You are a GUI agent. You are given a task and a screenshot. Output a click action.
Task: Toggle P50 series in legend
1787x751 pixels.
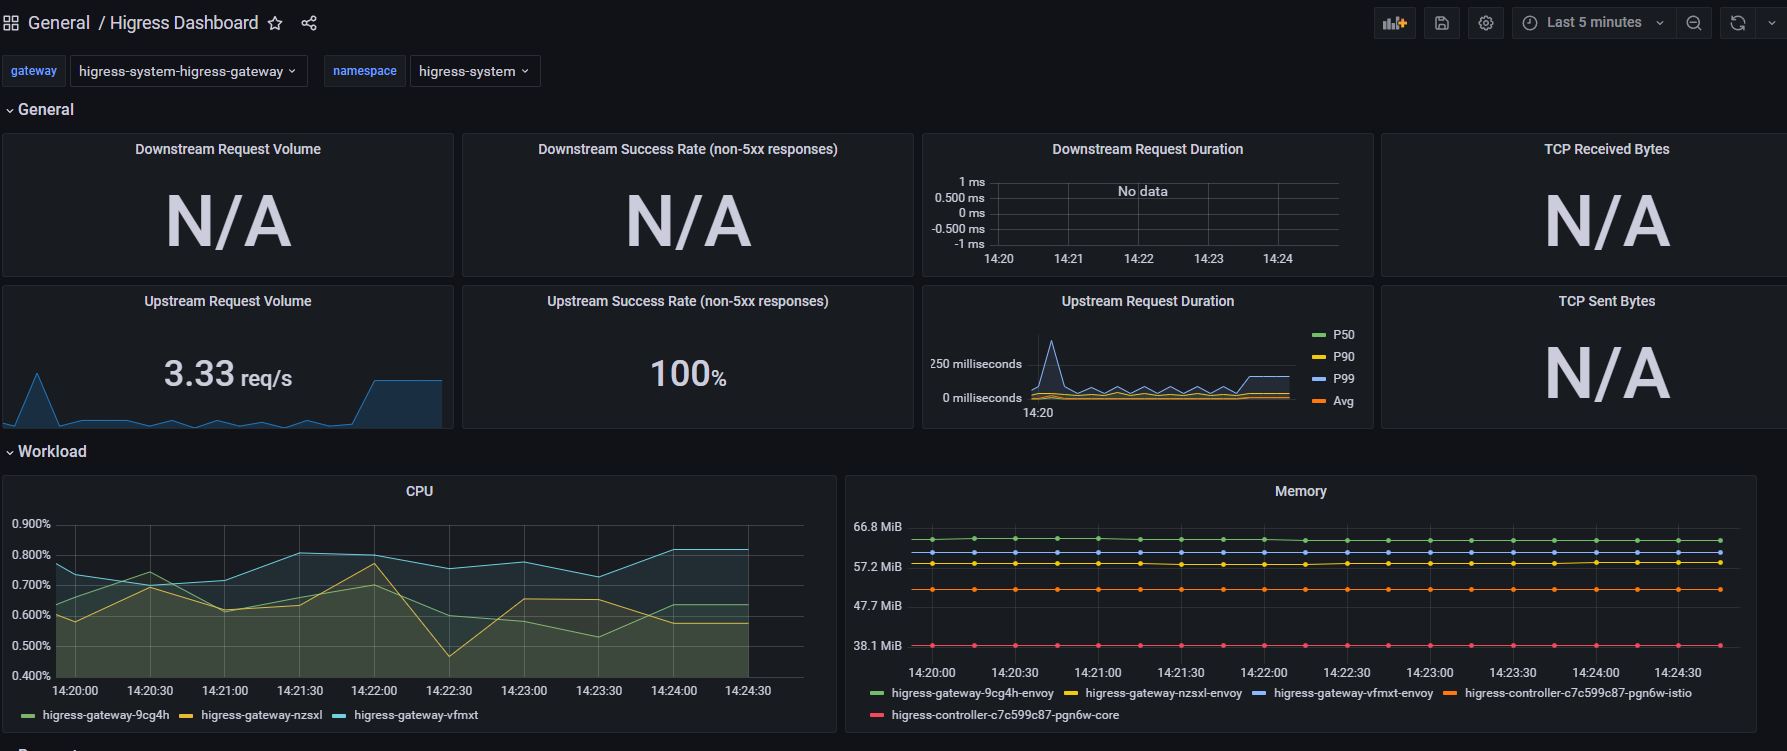[1343, 335]
